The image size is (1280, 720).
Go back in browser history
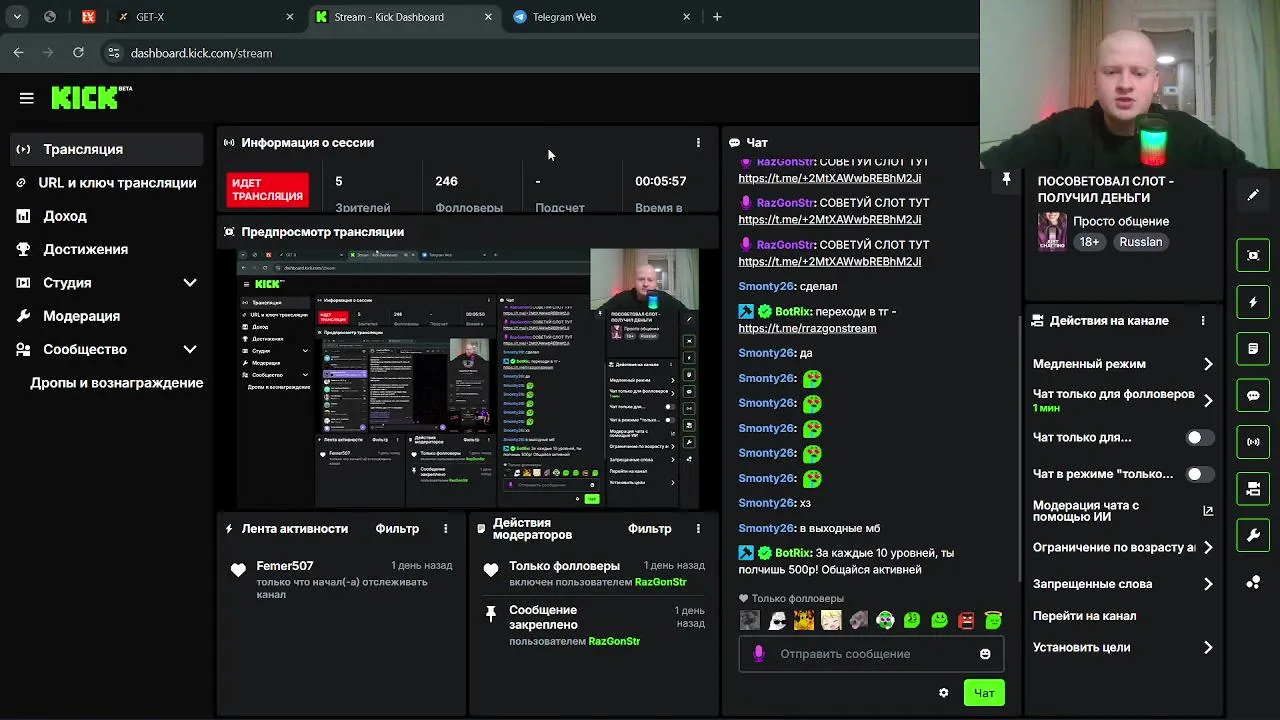[x=19, y=53]
